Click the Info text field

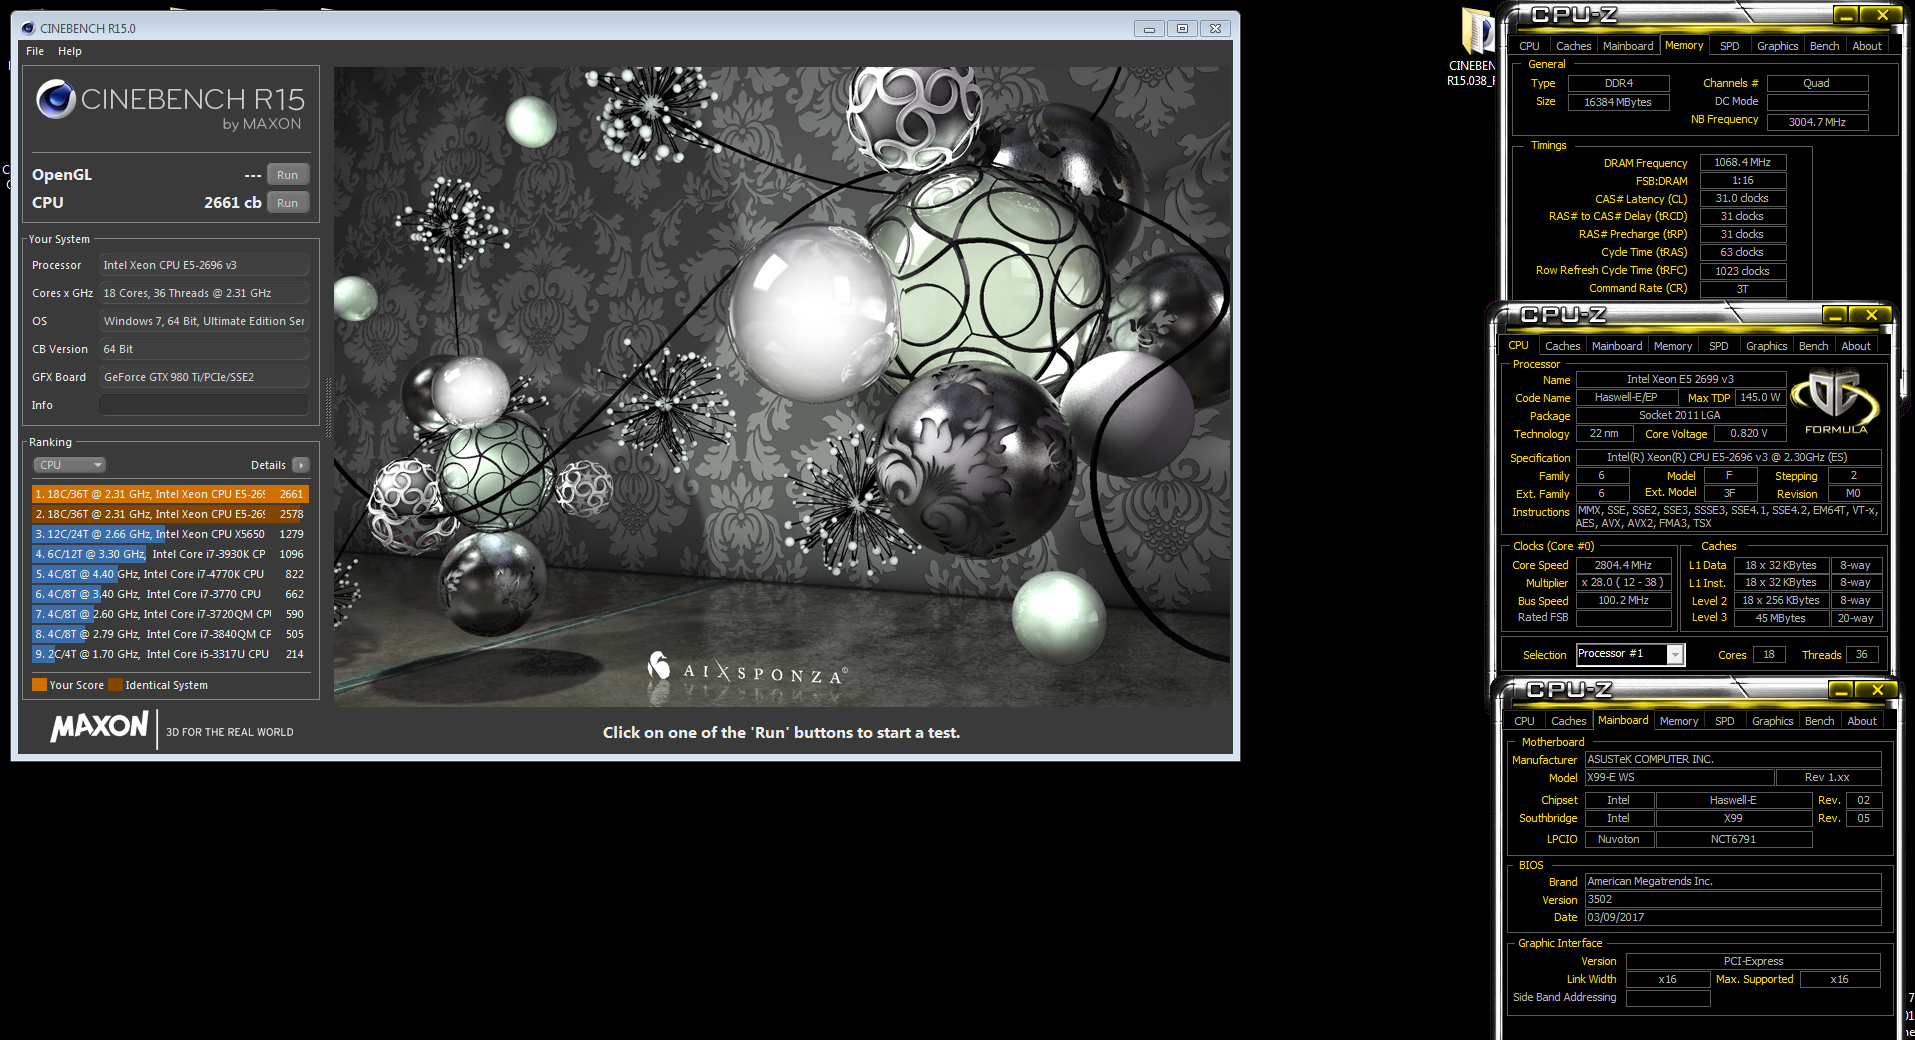click(204, 405)
